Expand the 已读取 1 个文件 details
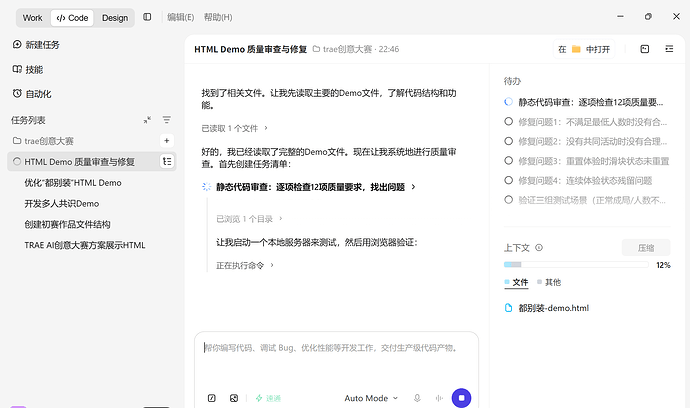Viewport: 690px width, 408px height. point(234,128)
